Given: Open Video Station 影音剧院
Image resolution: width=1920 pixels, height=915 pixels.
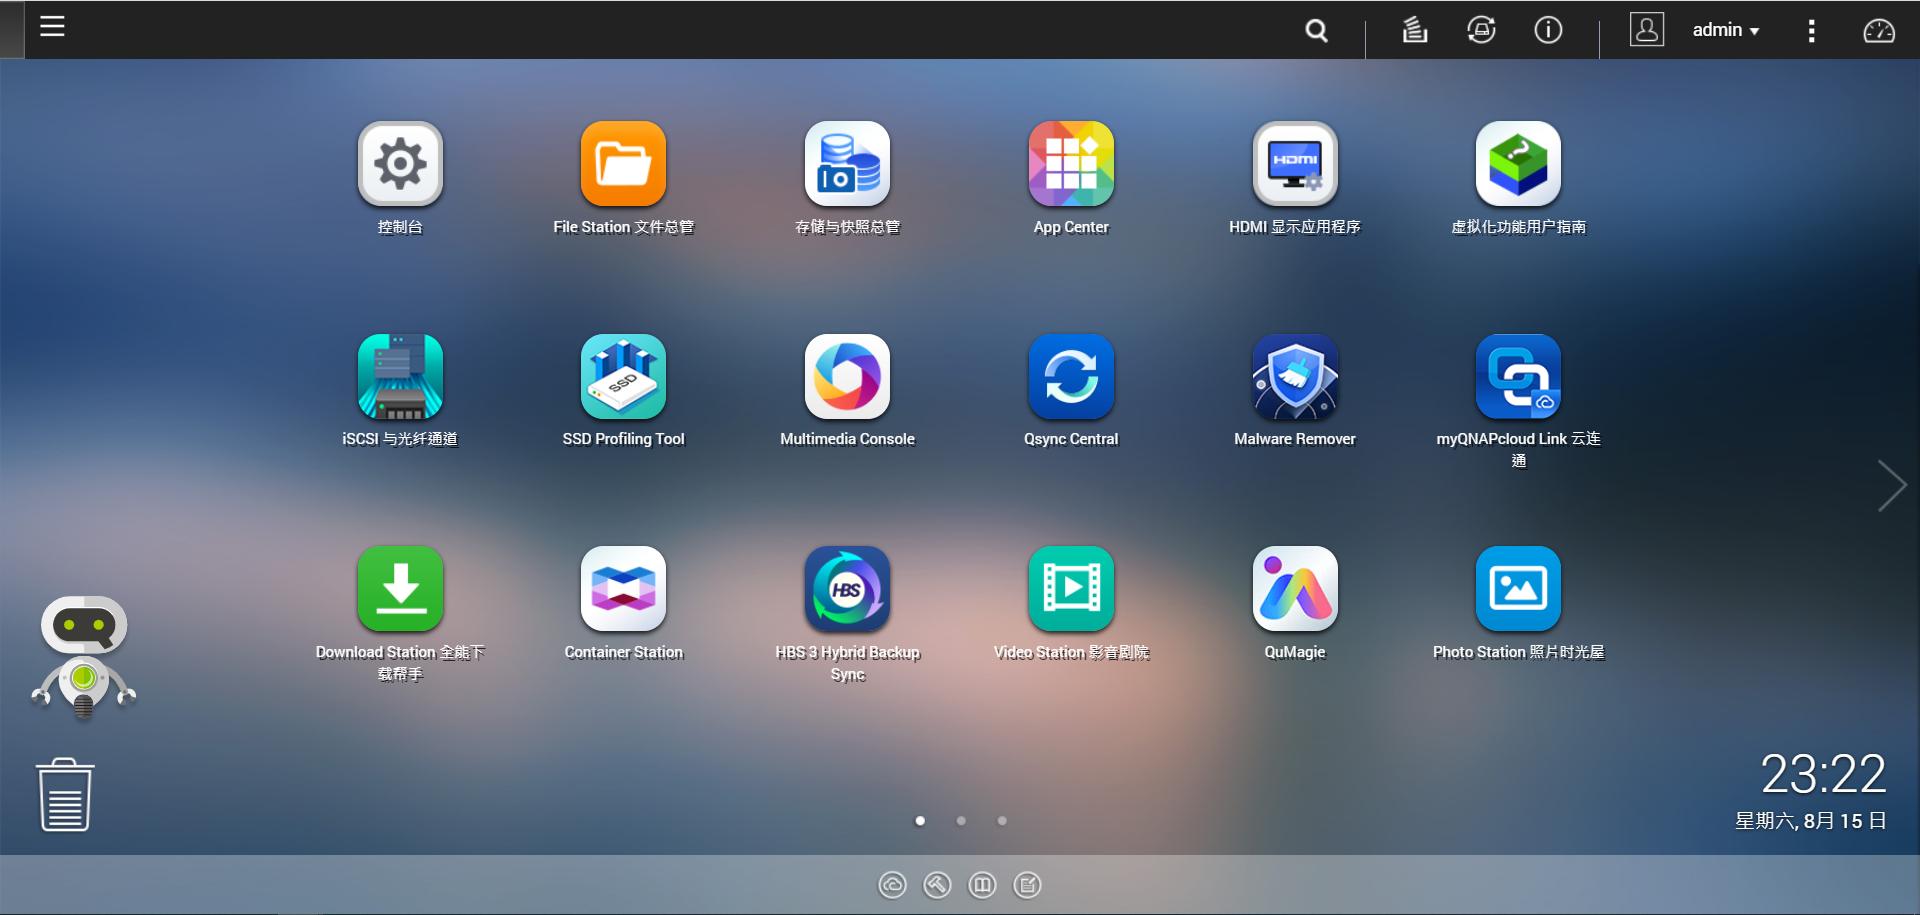Looking at the screenshot, I should tap(1071, 589).
